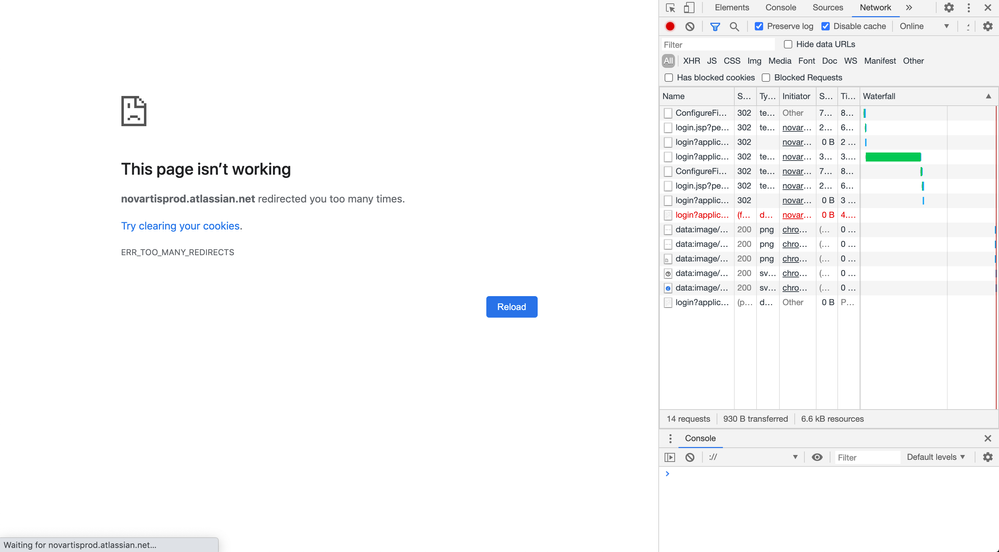
Task: Open the live expression eye icon in console
Action: pyautogui.click(x=817, y=457)
